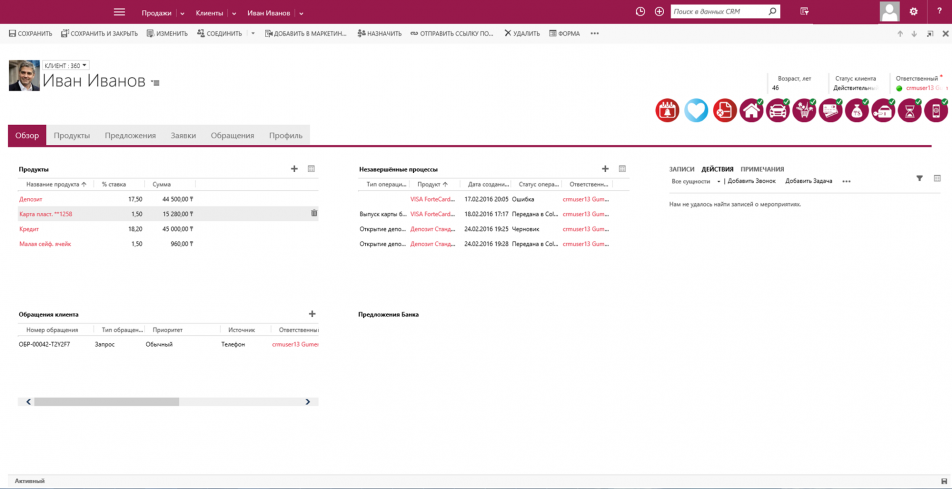952x489 pixels.
Task: Open the hamburger navigation menu
Action: [x=119, y=12]
